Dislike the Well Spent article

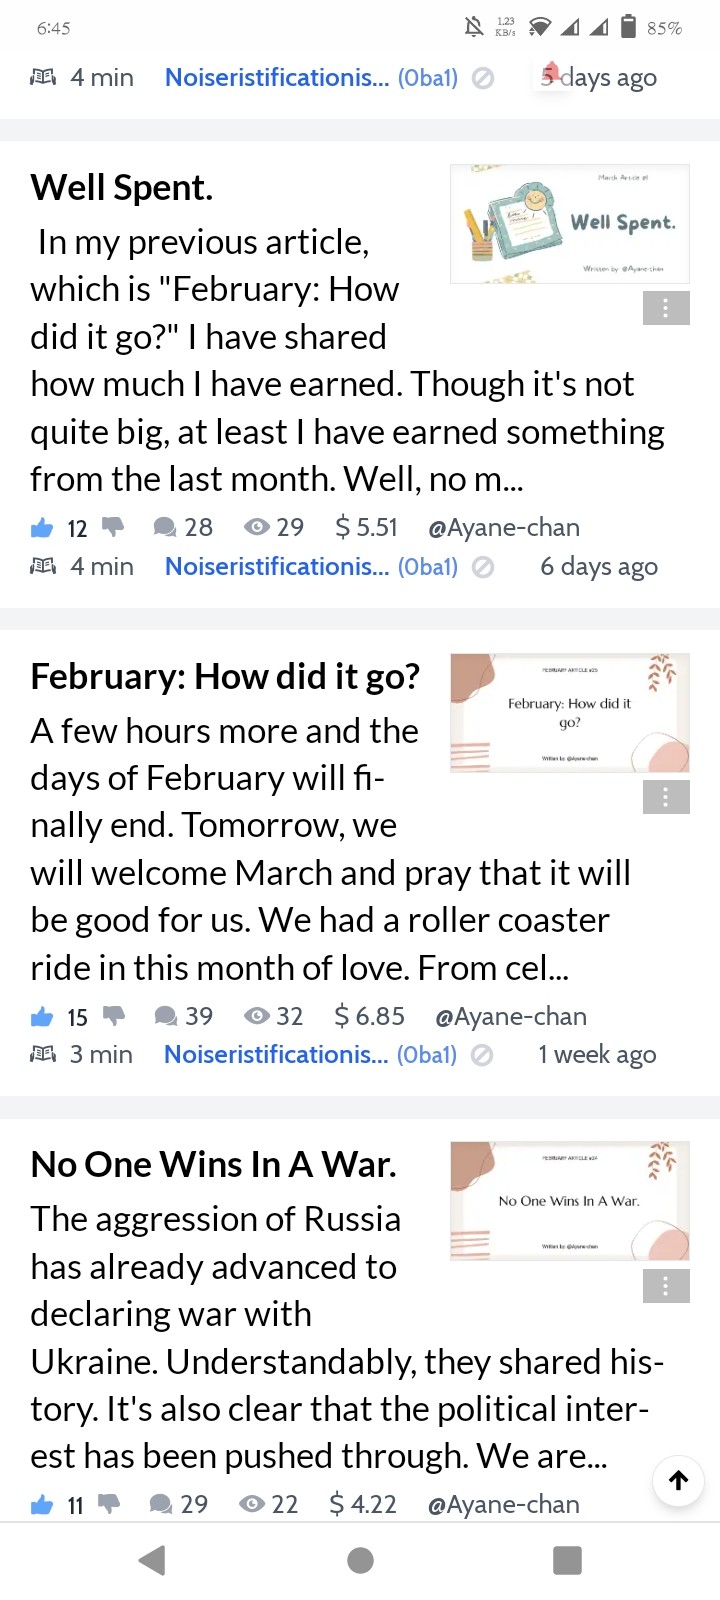click(x=112, y=526)
